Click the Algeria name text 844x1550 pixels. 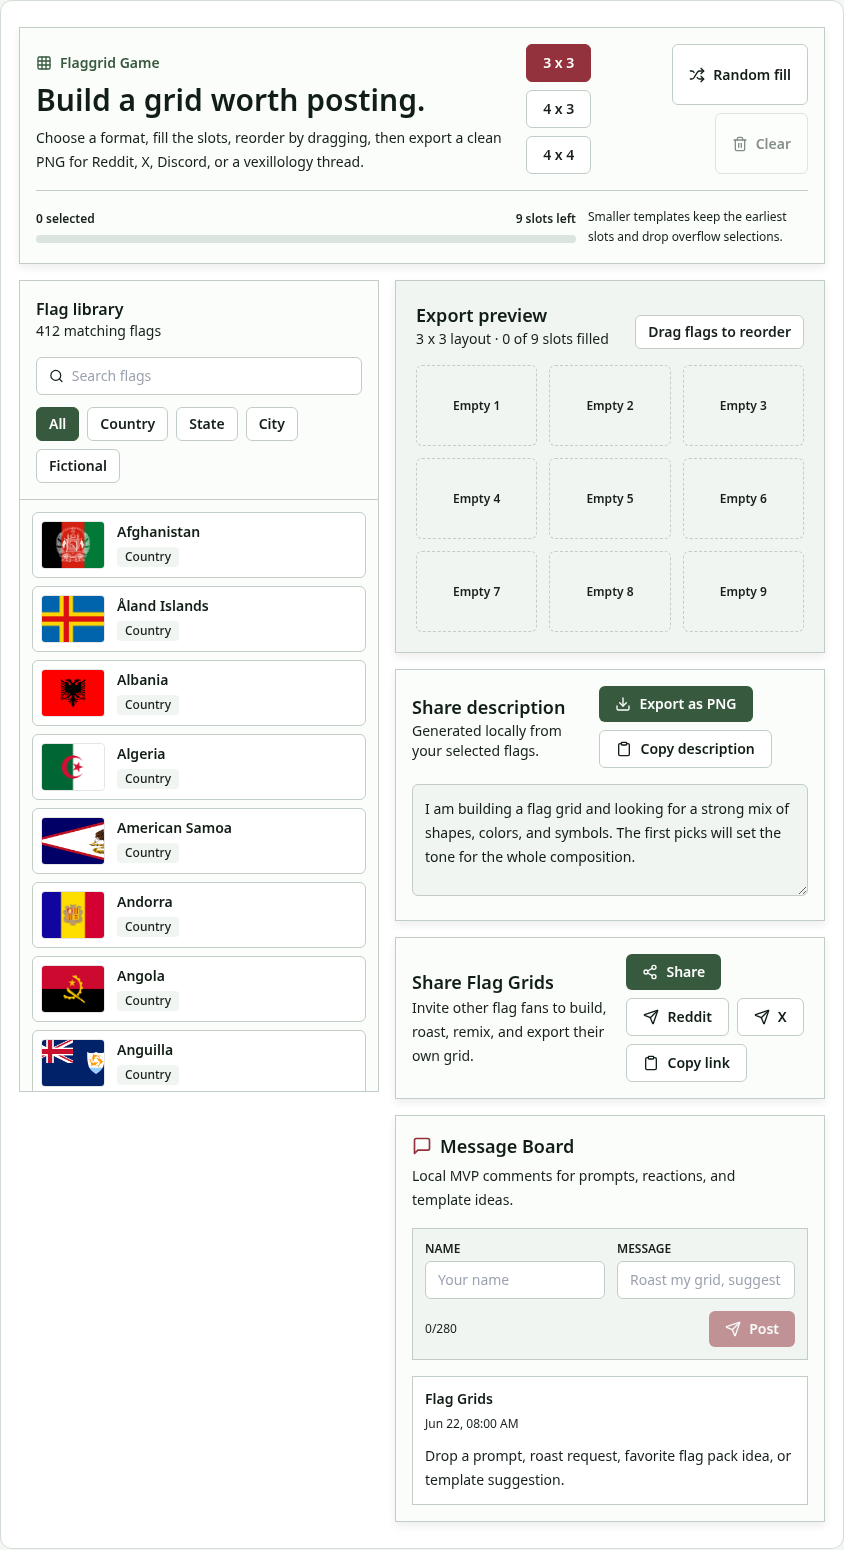[x=141, y=754]
